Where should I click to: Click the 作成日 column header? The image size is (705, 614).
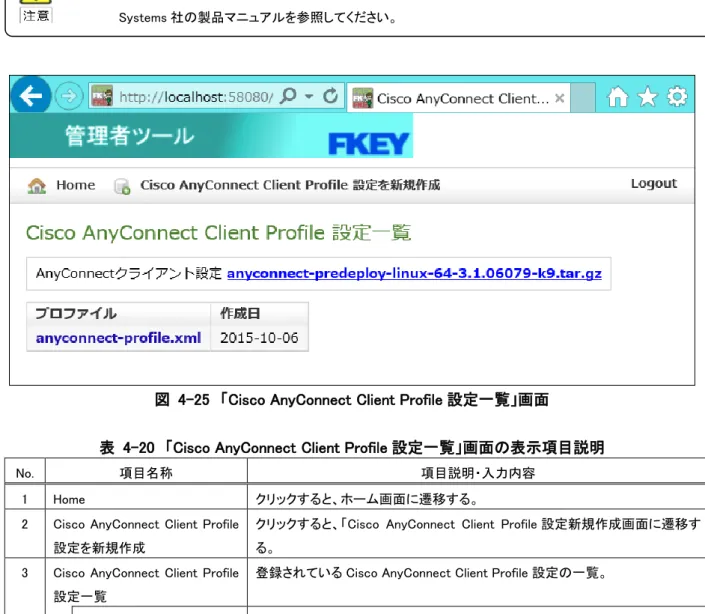pyautogui.click(x=240, y=313)
